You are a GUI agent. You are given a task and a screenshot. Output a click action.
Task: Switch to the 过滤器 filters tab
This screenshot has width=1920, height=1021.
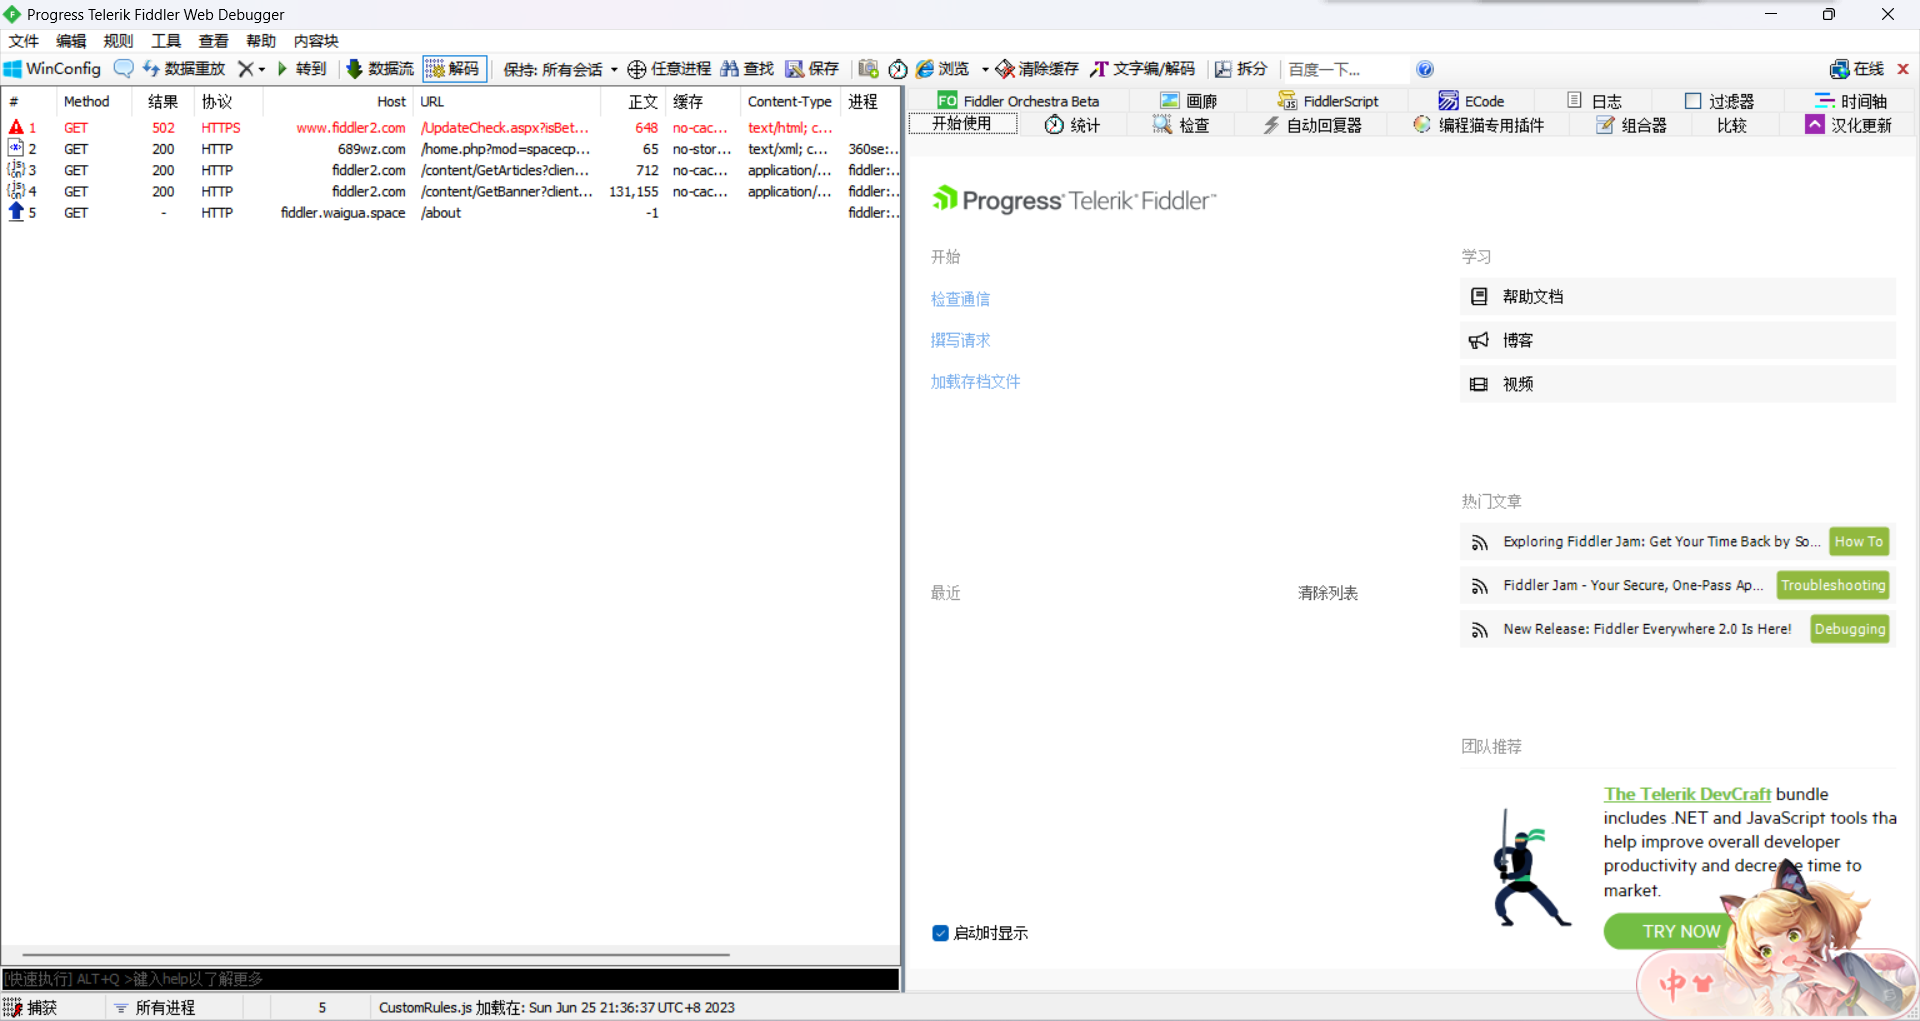(1720, 101)
